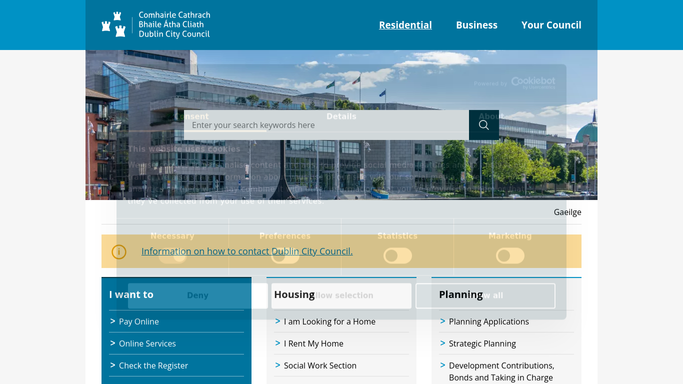Switch to the cookie Details tab
683x384 pixels.
[x=341, y=116]
